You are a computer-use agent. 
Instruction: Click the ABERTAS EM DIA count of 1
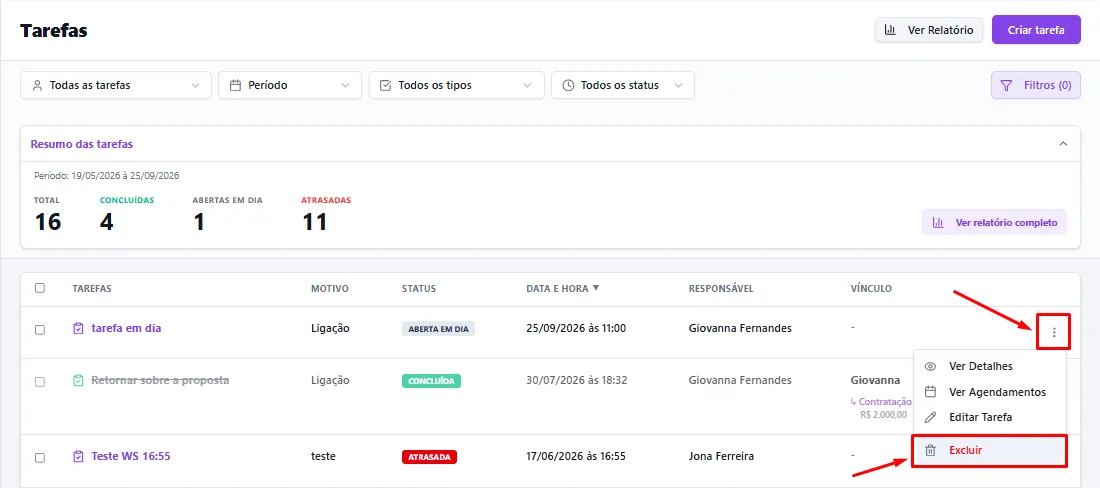pyautogui.click(x=199, y=222)
